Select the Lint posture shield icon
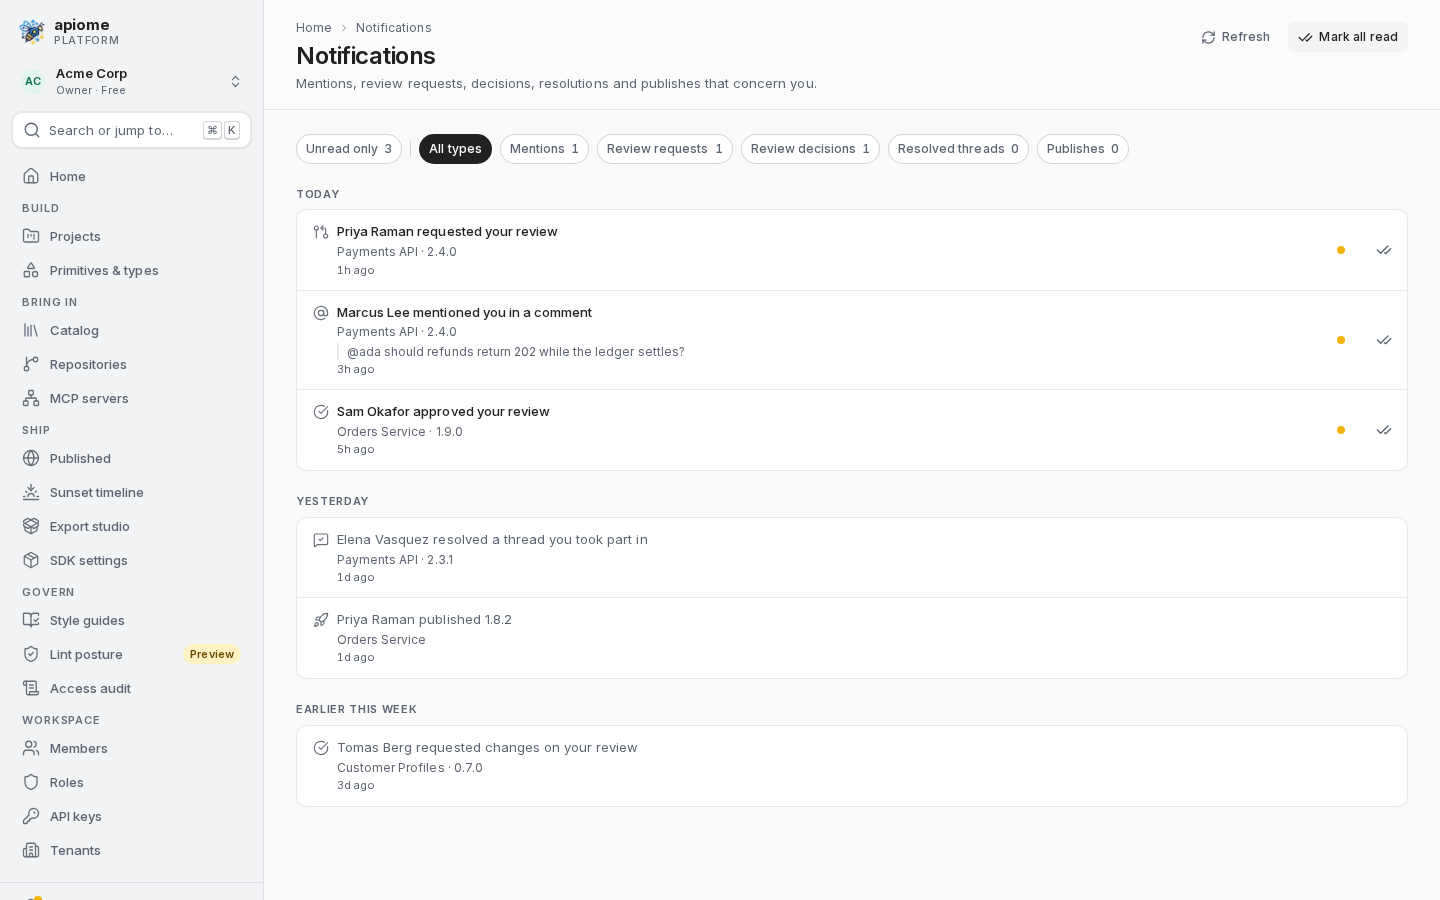Image resolution: width=1440 pixels, height=900 pixels. pos(31,654)
